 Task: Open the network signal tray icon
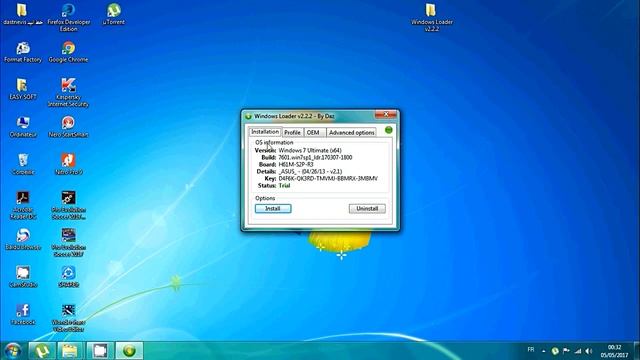tap(578, 351)
